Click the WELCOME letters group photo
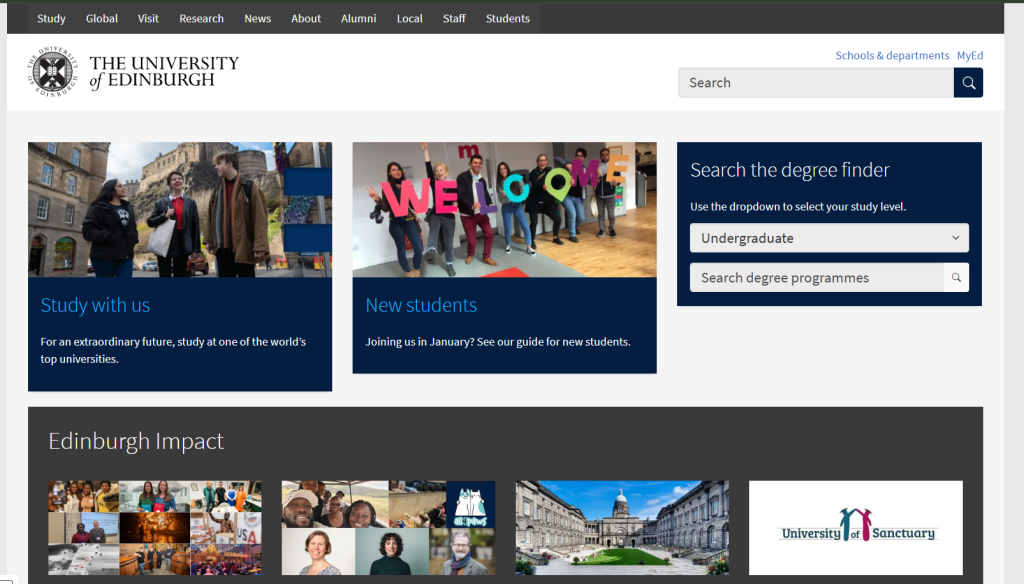Image resolution: width=1024 pixels, height=584 pixels. 504,210
